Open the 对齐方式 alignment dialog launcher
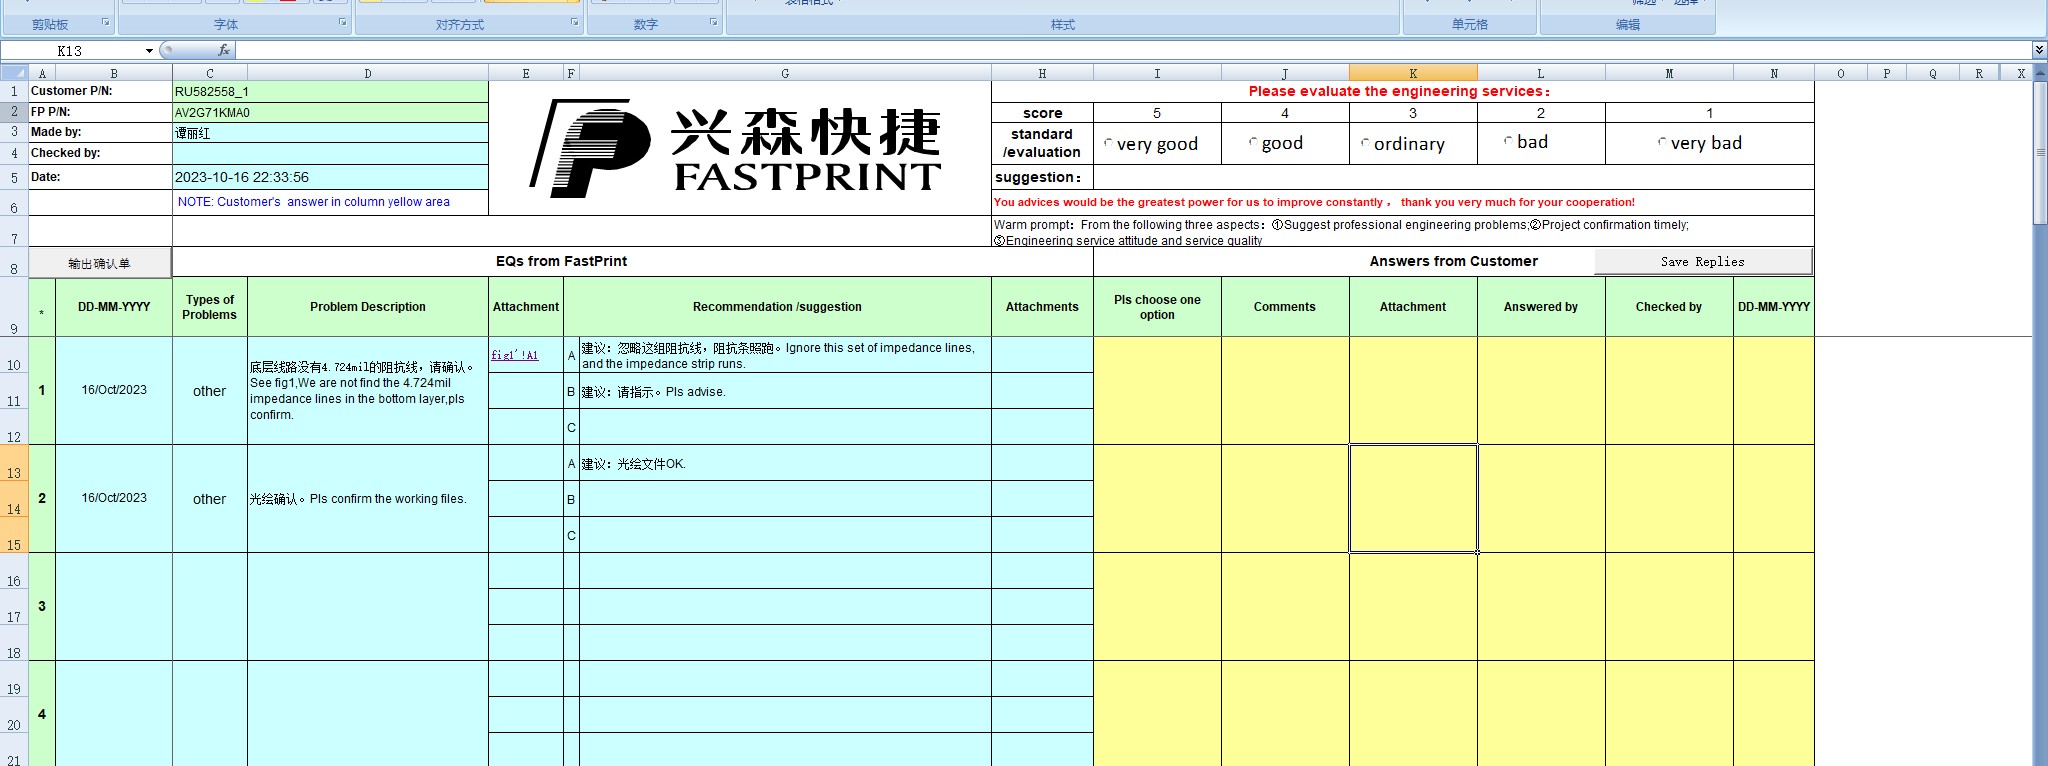The height and width of the screenshot is (766, 2048). (574, 22)
